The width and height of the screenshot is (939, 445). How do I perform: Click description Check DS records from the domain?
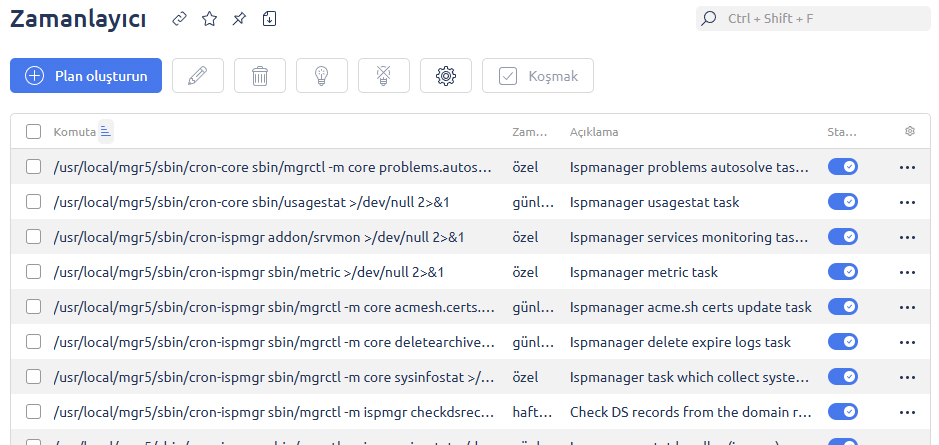pos(690,412)
